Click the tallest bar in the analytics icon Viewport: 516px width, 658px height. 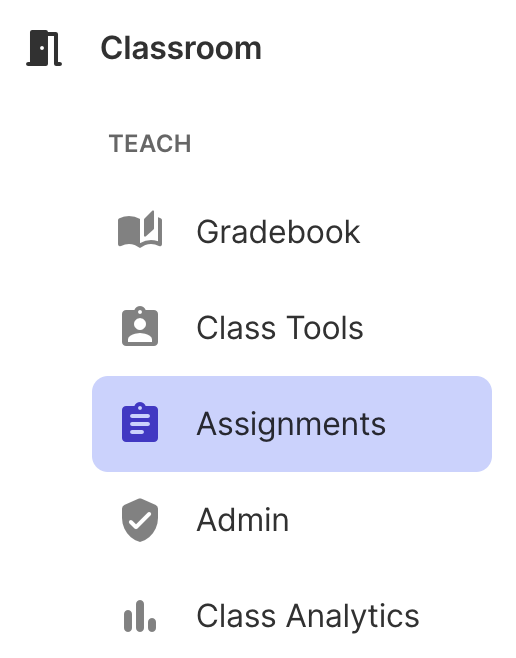(140, 616)
